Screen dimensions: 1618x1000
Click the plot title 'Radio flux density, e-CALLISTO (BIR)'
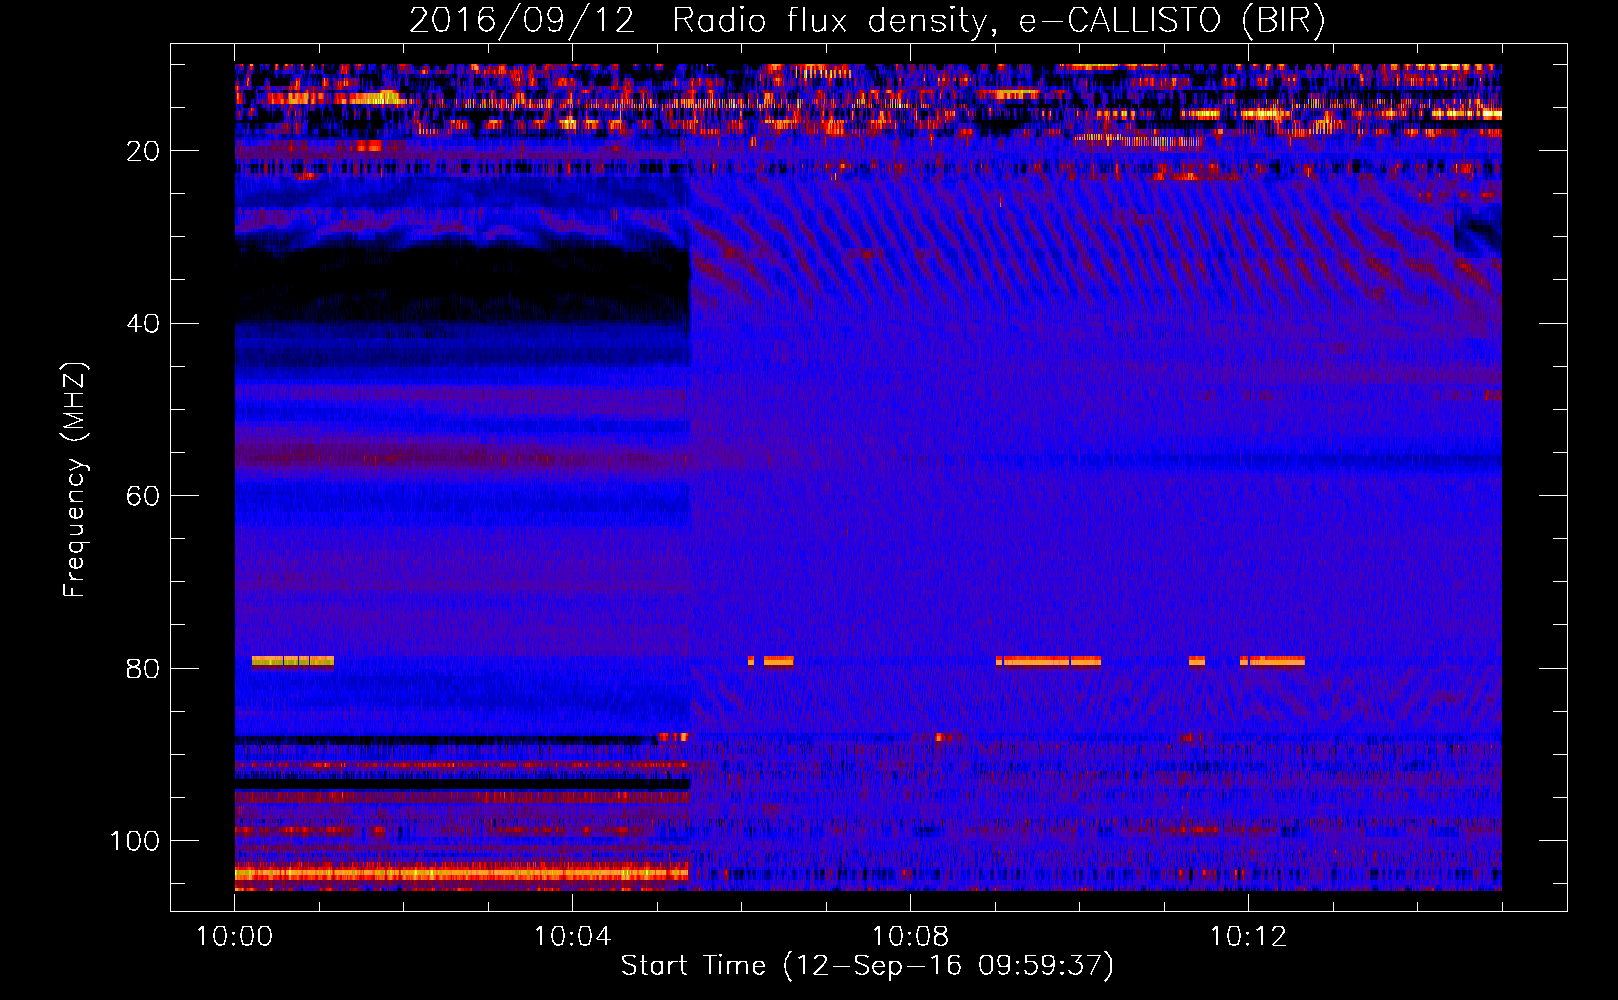click(x=998, y=21)
